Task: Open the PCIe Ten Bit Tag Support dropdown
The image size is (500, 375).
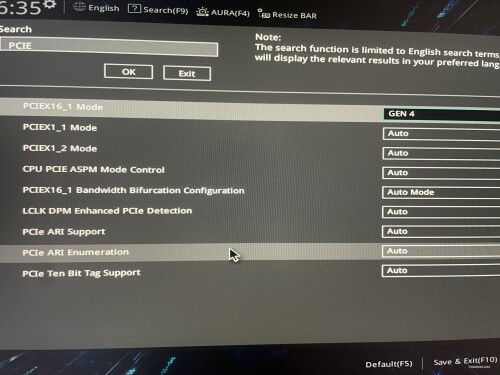Action: pyautogui.click(x=441, y=271)
